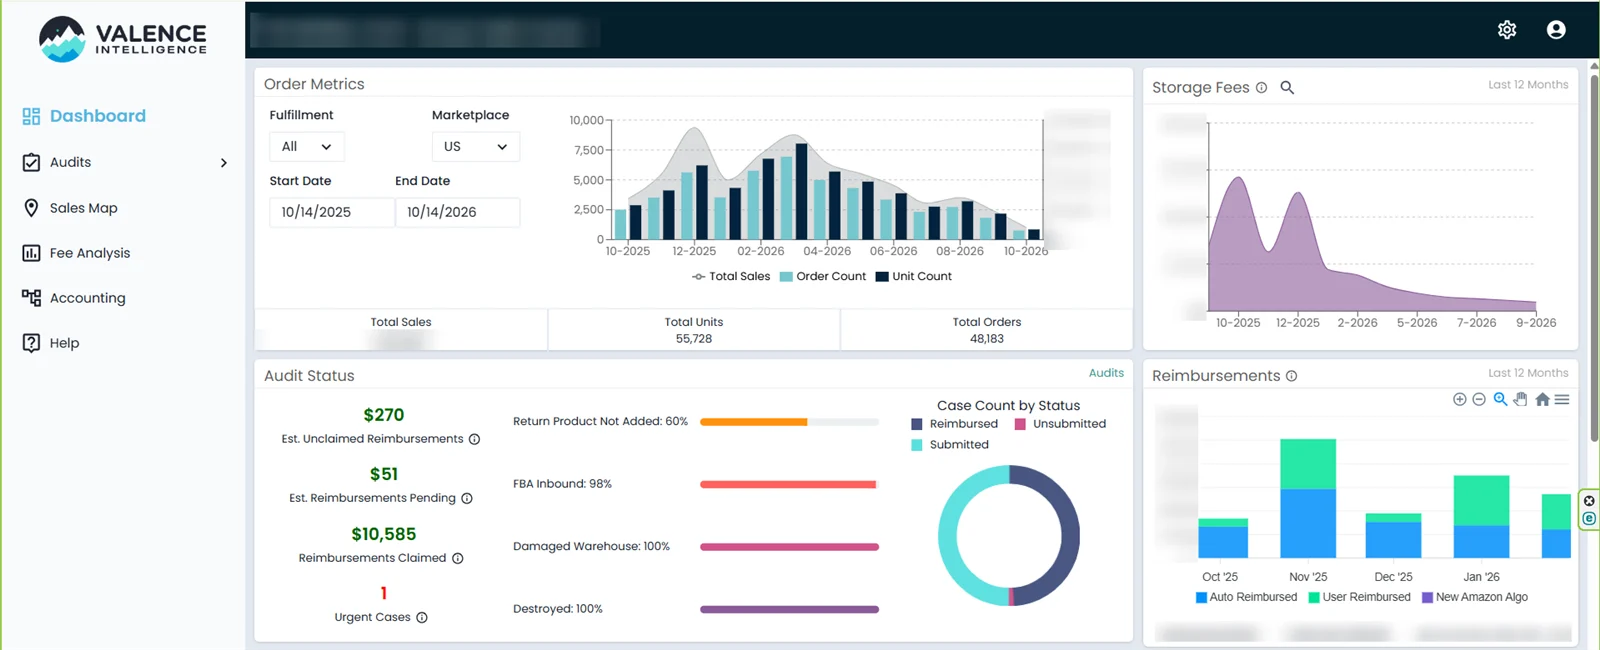
Task: Toggle the Submitted donut legend entry
Action: coord(950,445)
